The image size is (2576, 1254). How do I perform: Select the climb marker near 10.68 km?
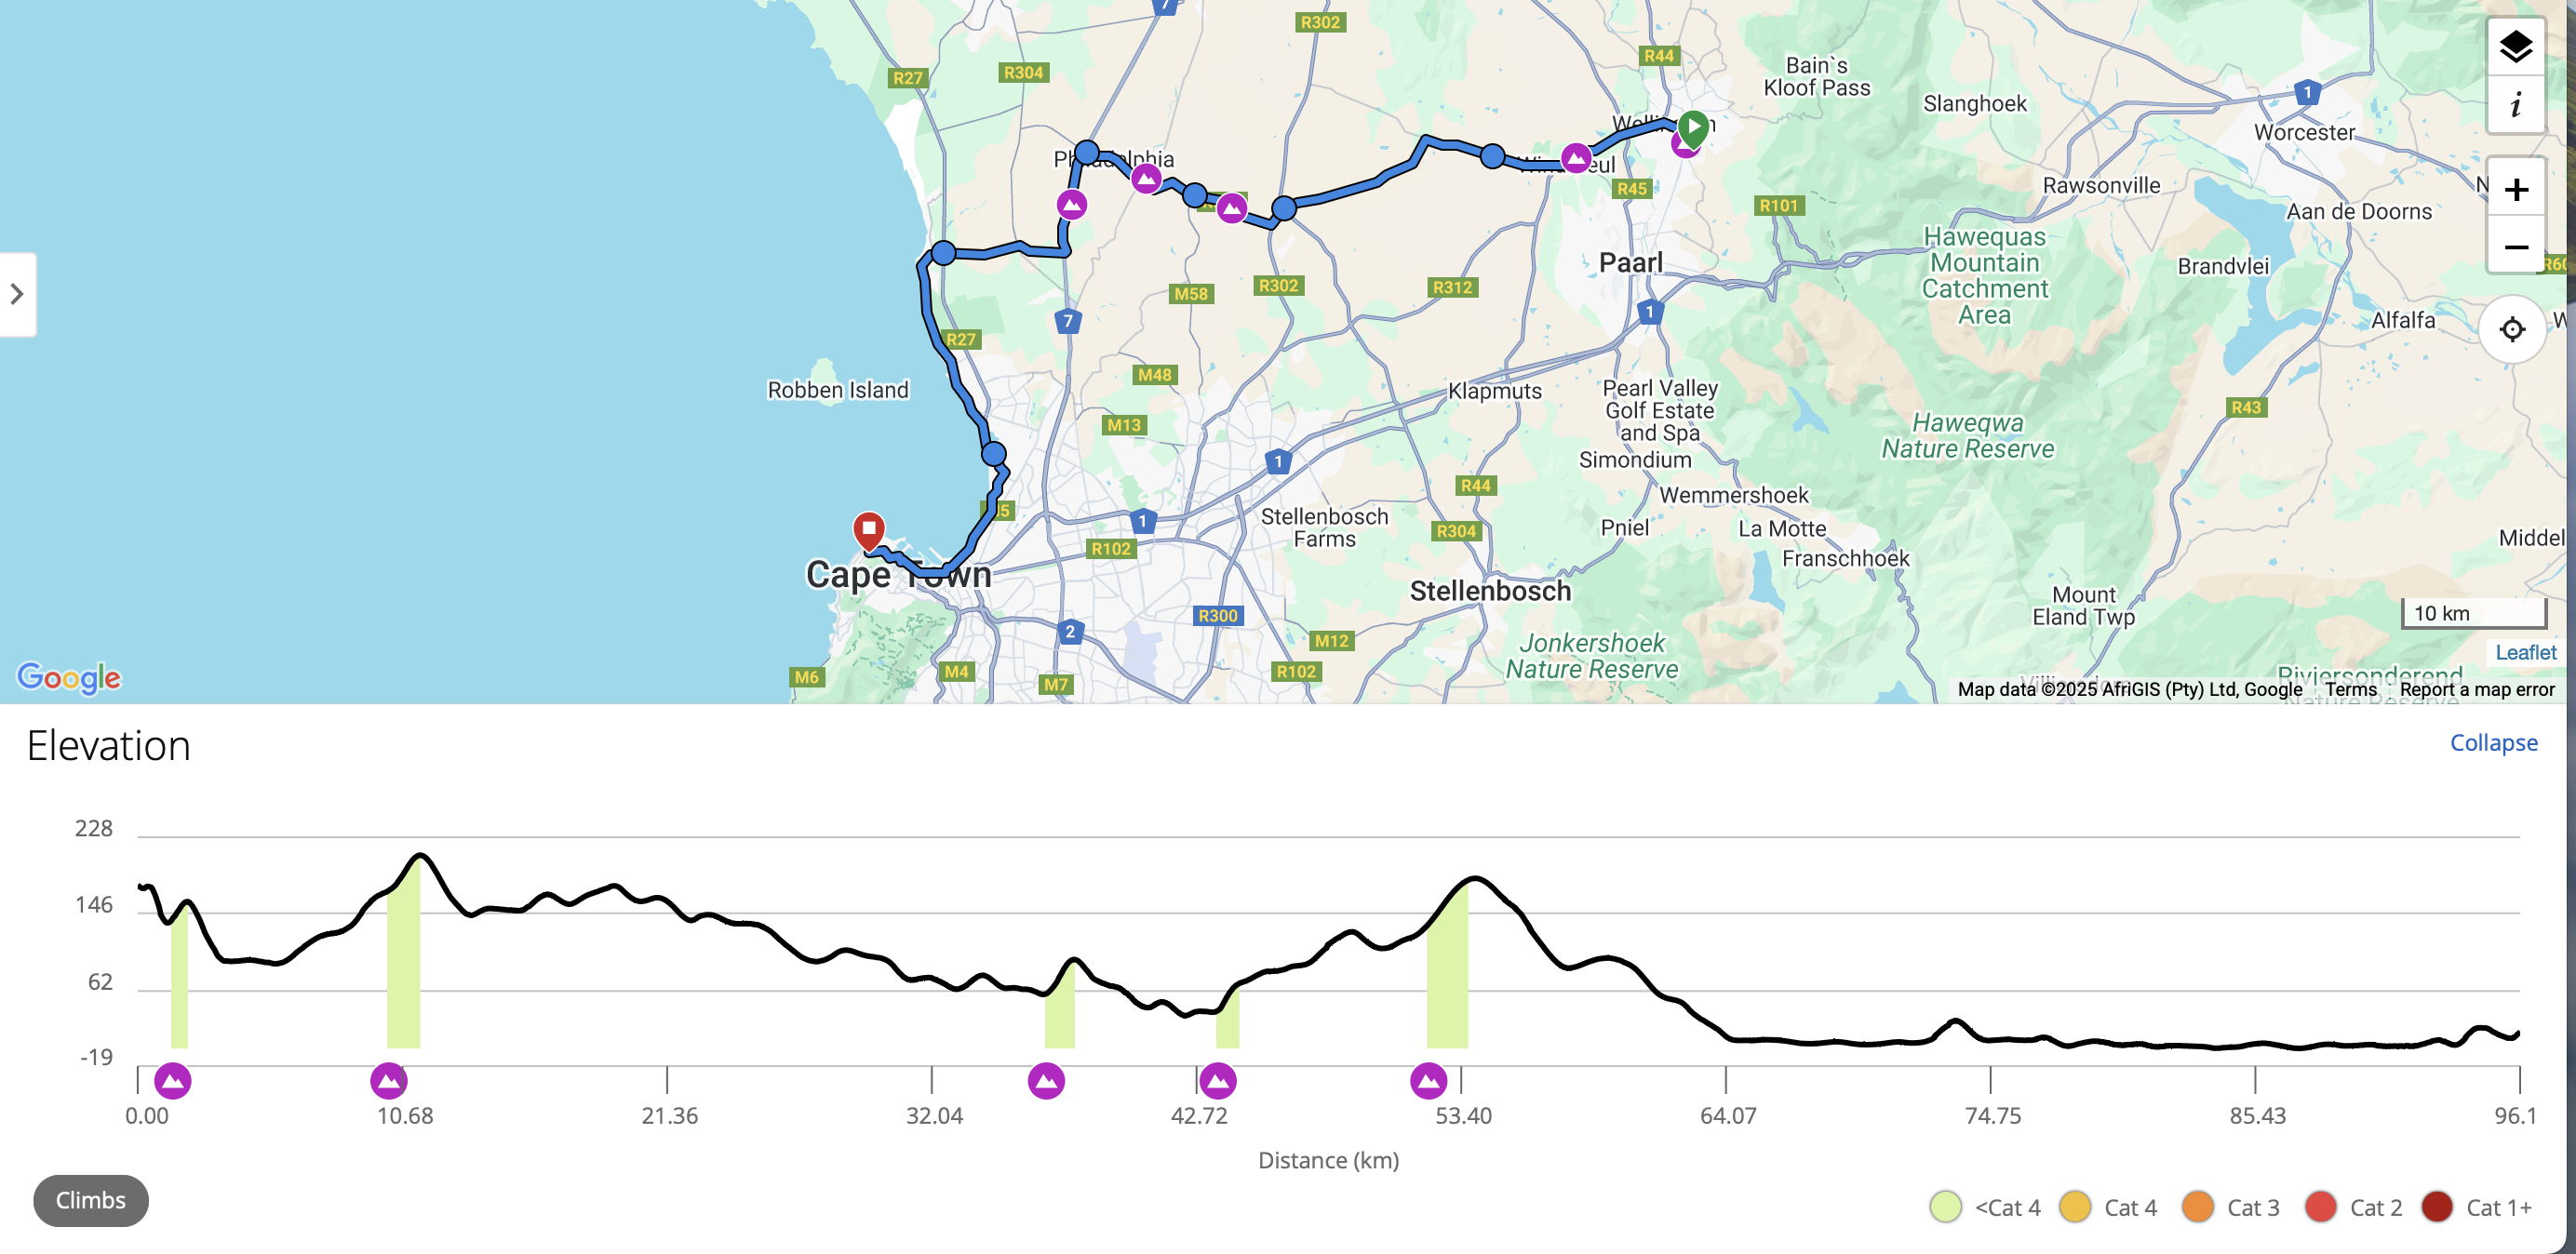coord(388,1080)
